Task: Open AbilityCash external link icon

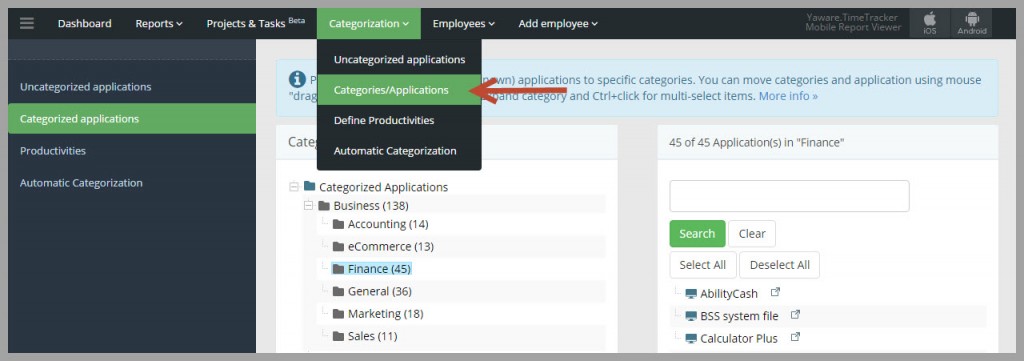Action: point(775,292)
